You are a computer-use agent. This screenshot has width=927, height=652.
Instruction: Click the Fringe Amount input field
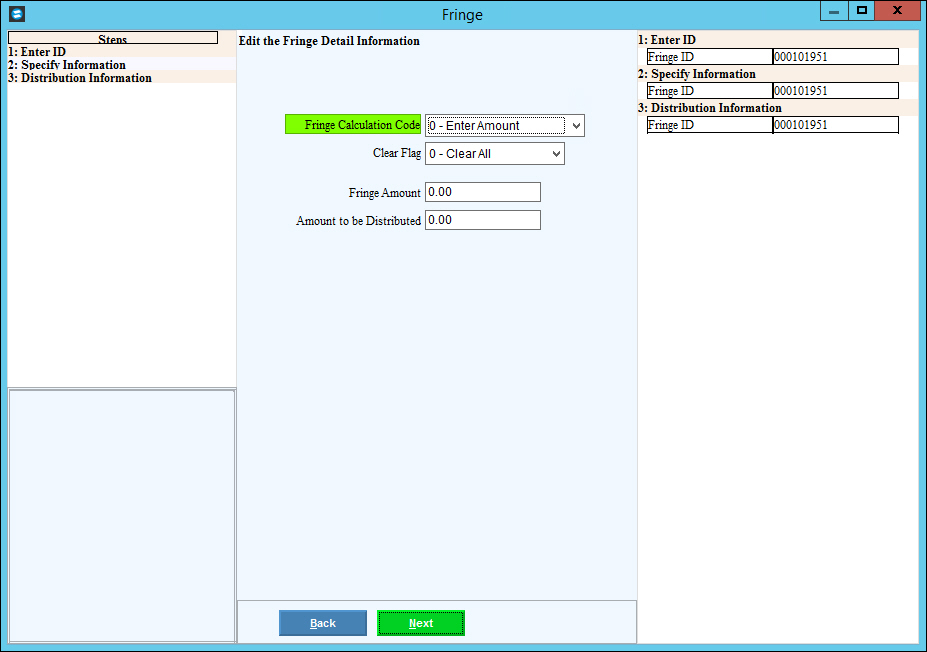(x=482, y=192)
